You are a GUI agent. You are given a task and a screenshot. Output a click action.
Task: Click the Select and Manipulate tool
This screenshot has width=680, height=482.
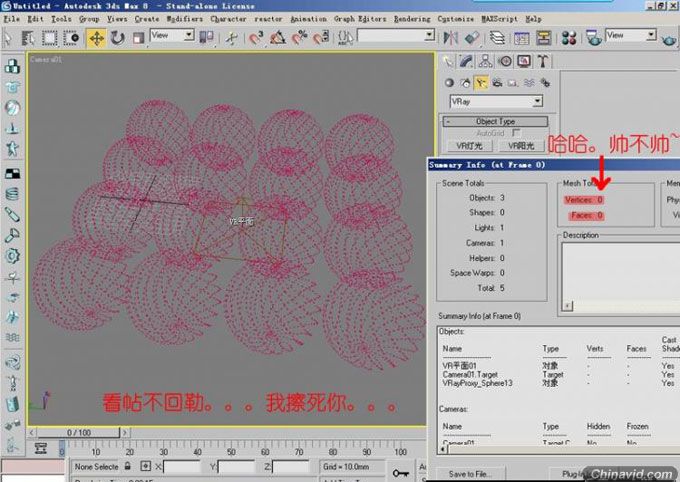pyautogui.click(x=231, y=38)
